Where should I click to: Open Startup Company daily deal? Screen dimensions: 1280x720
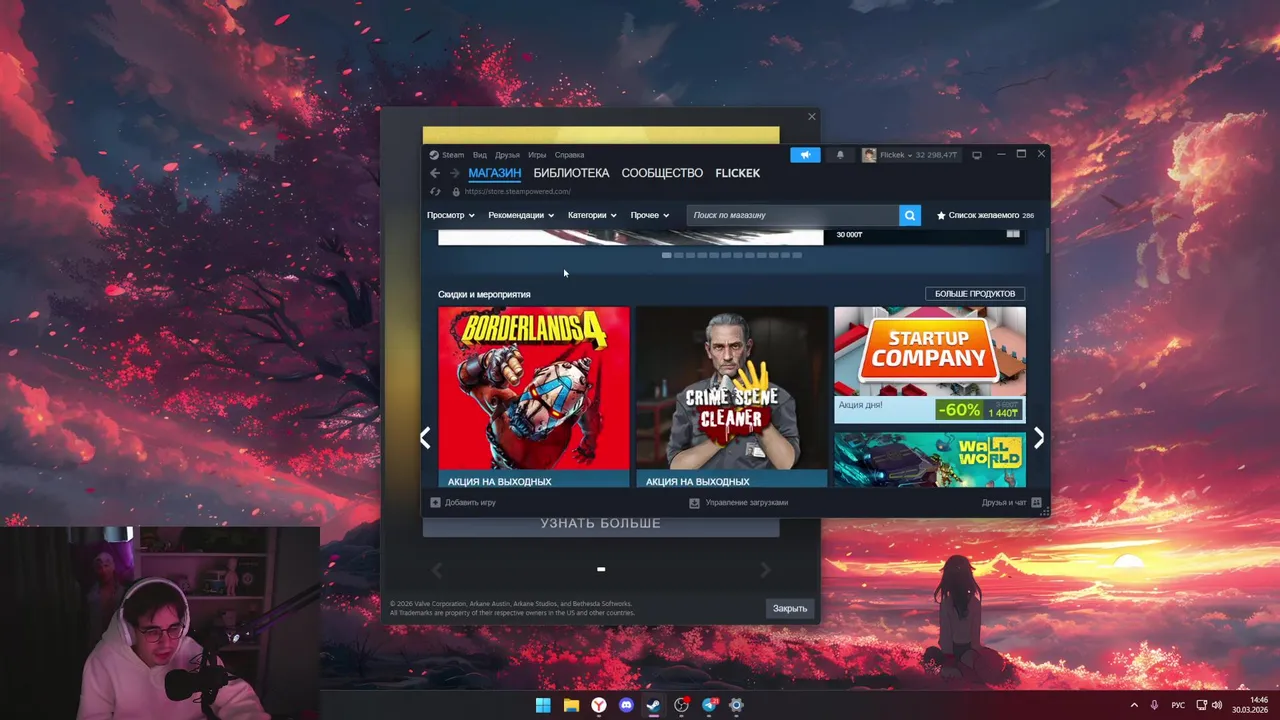tap(930, 365)
